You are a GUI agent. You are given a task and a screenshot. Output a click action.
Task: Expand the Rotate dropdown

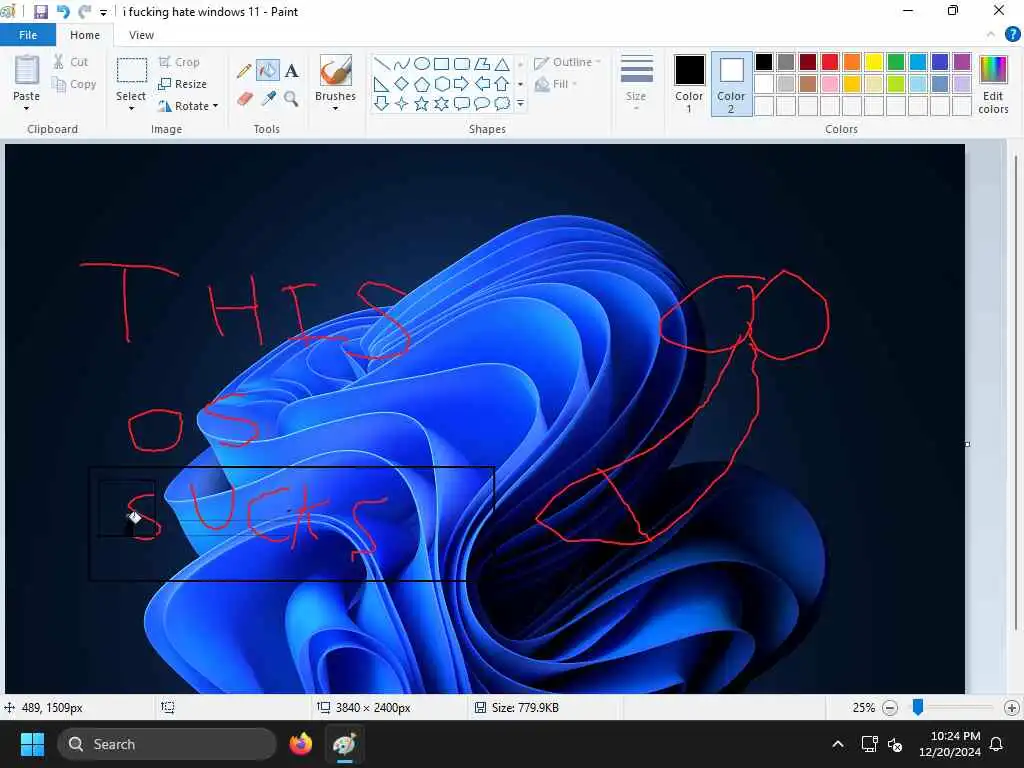coord(216,106)
